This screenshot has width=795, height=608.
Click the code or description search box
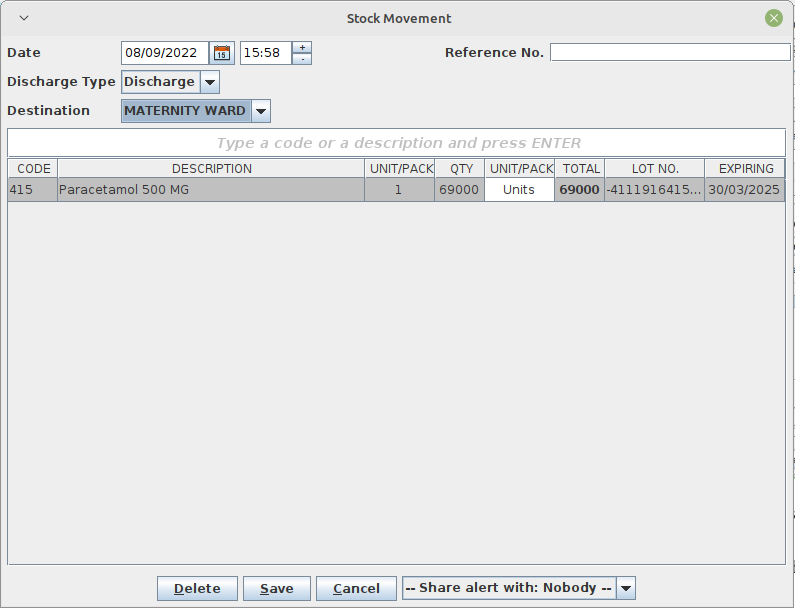click(397, 143)
